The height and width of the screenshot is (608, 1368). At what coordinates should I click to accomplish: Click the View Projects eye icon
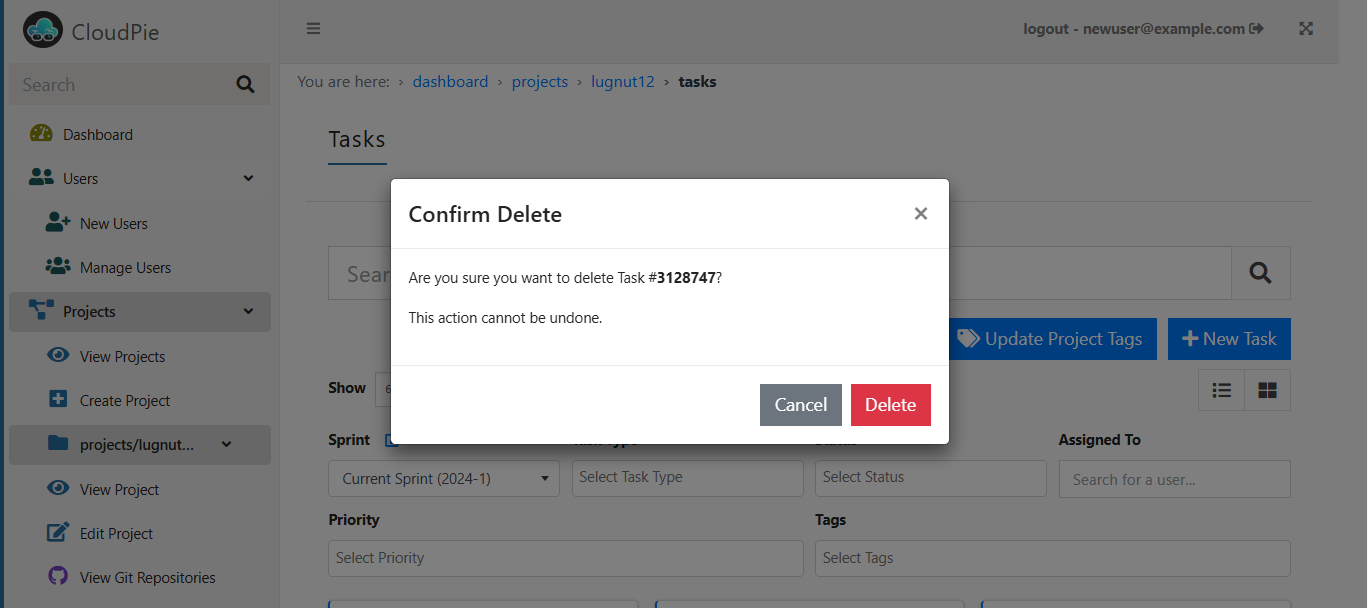(x=58, y=356)
